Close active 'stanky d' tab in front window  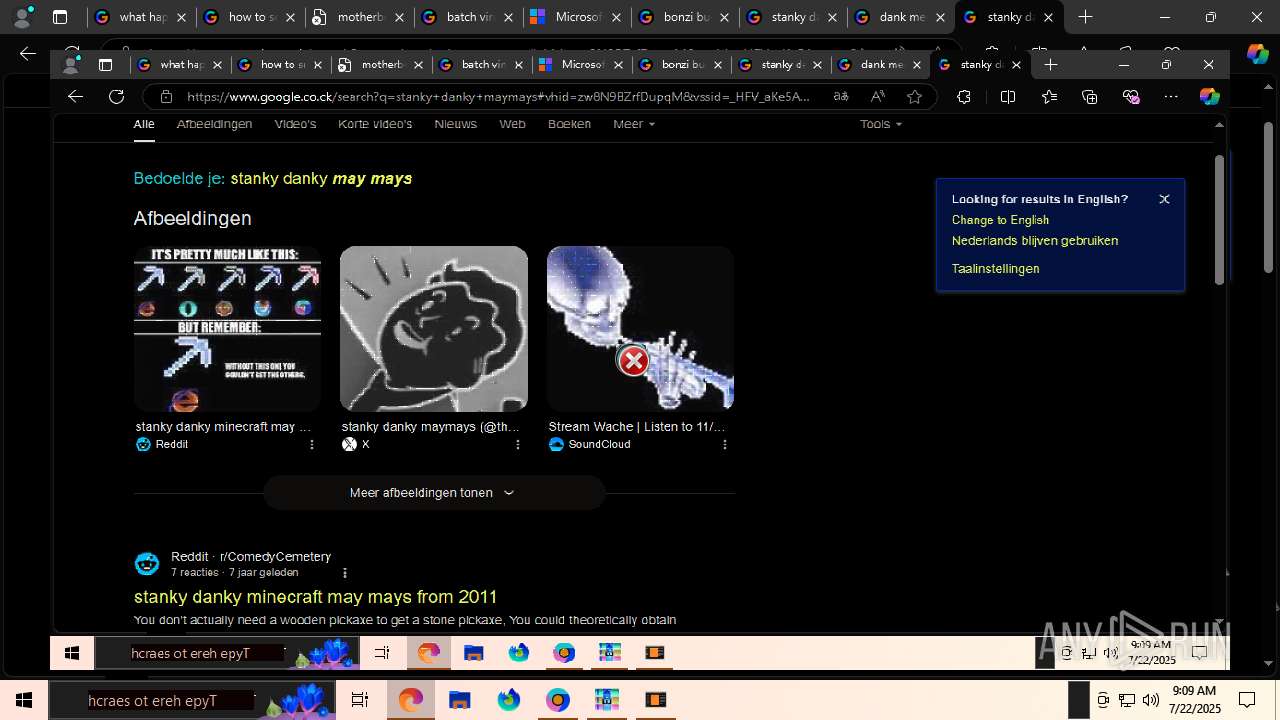coord(1016,64)
